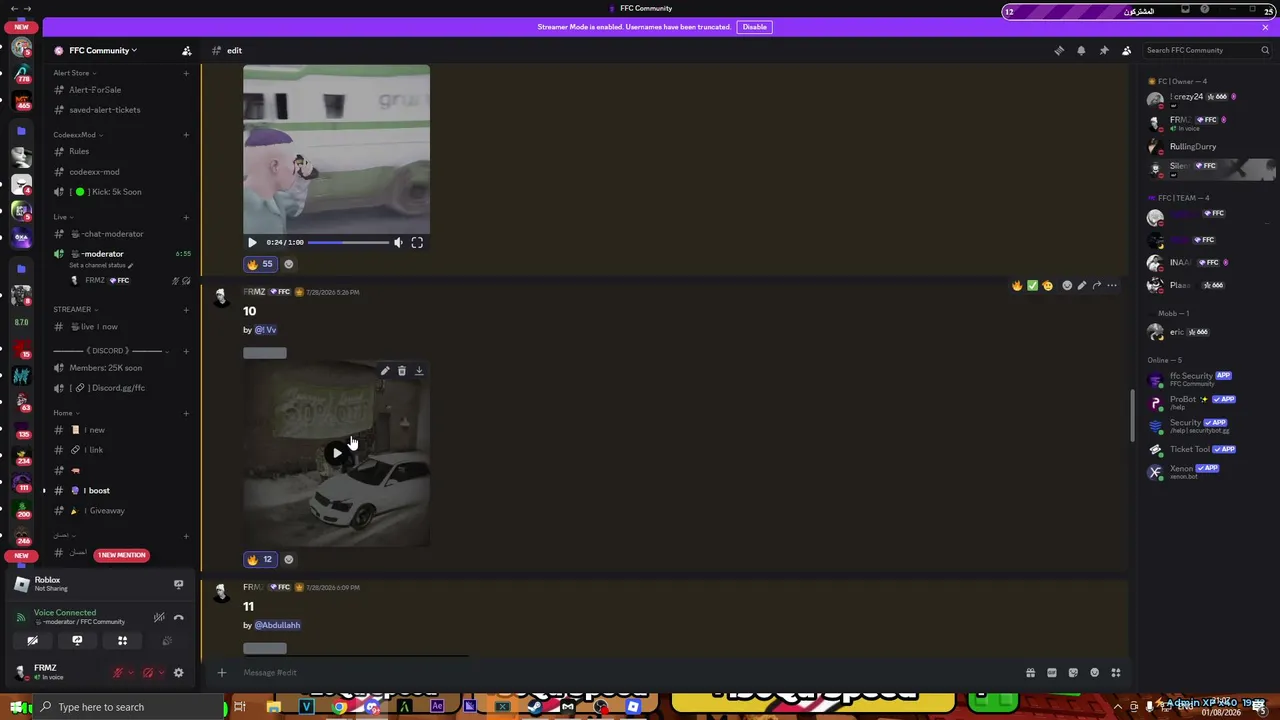This screenshot has height=720, width=1280.
Task: Create a channel in CodeexxMod category
Action: [186, 135]
